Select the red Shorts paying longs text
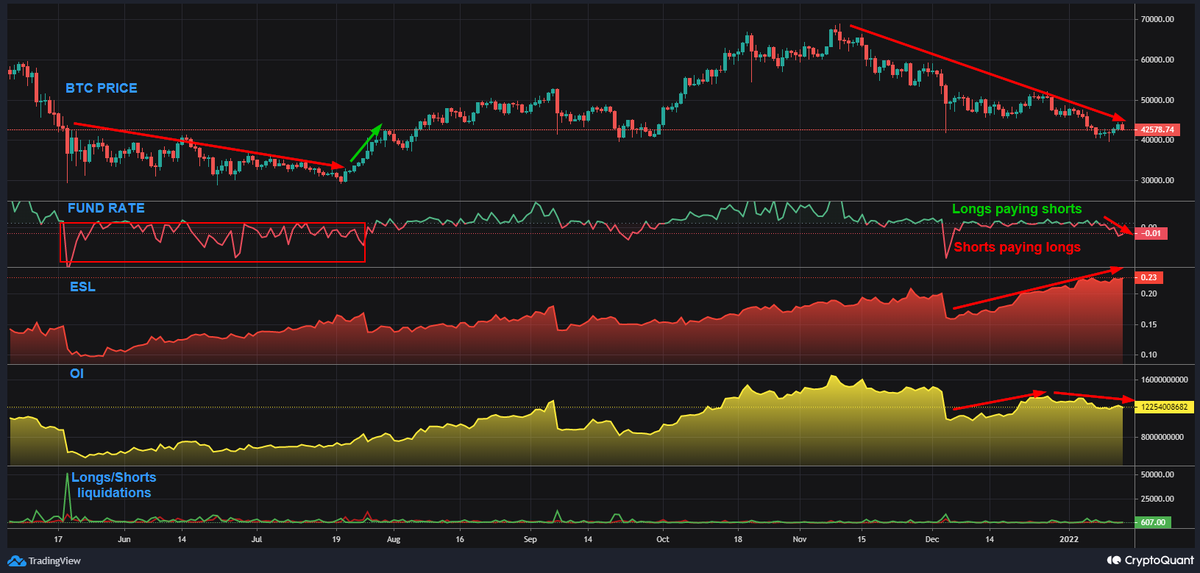Screen dimensions: 1200x573 pos(1016,247)
